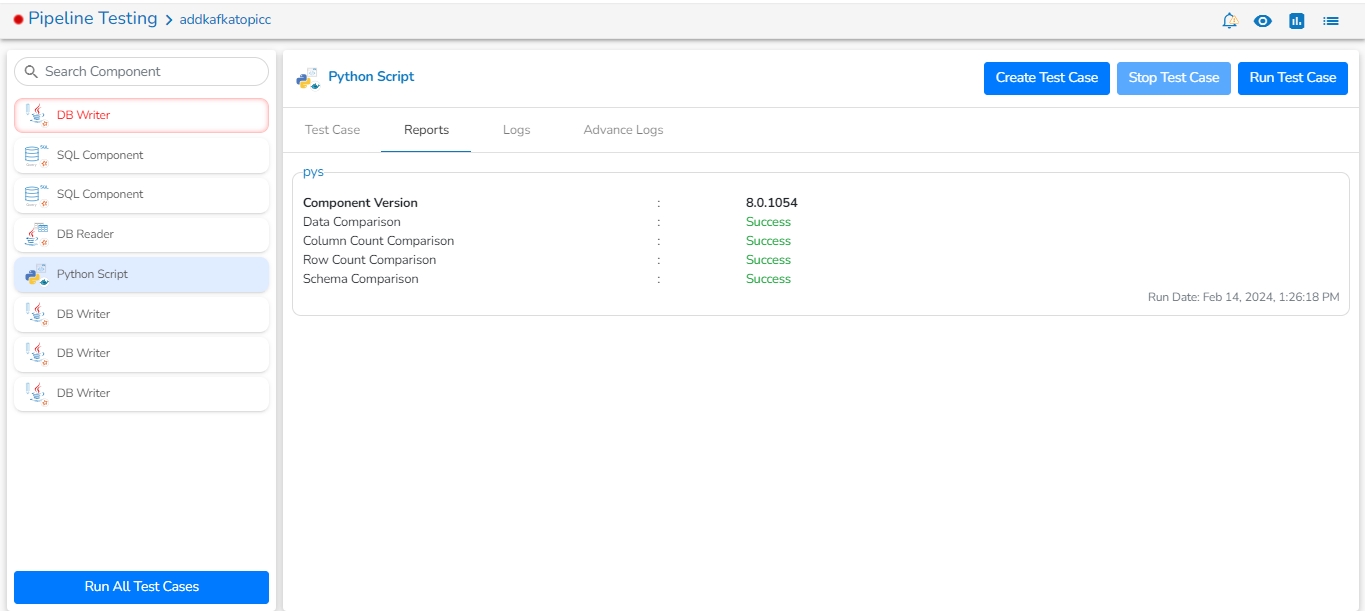Click the magnifier icon in the search box

click(31, 72)
